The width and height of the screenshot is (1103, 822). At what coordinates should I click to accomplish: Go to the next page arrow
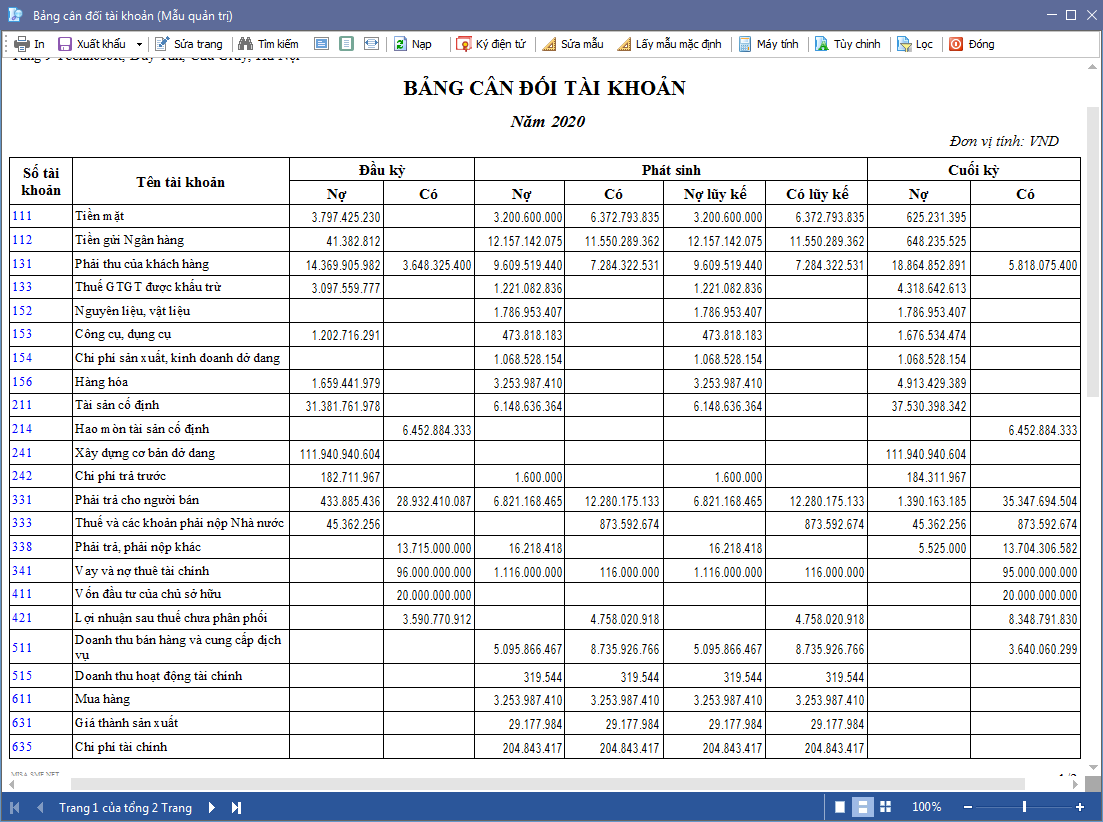(212, 807)
